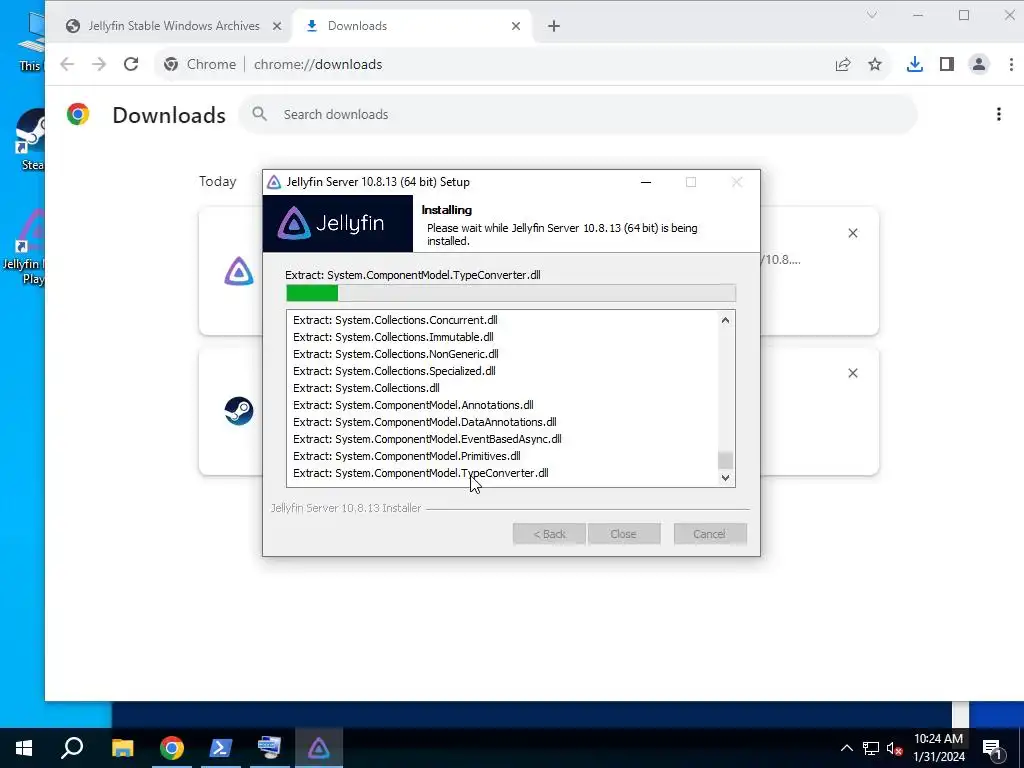Screen dimensions: 1024x768
Task: Select the last log line System.ComponentModel.TypeConverter.dll
Action: coord(421,473)
